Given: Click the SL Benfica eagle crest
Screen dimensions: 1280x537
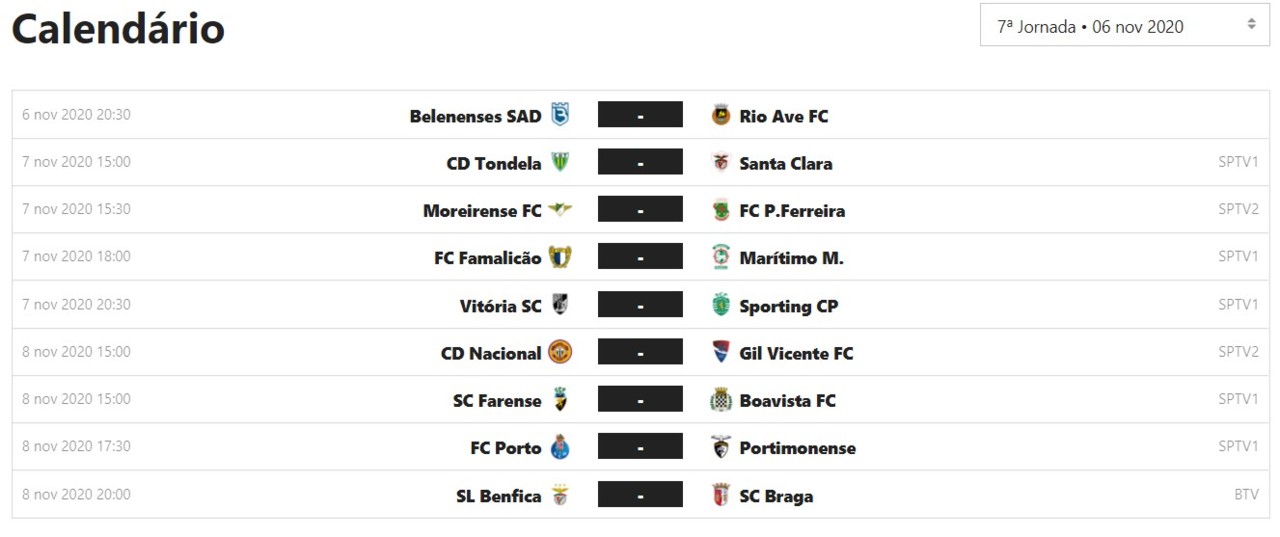Looking at the screenshot, I should [x=560, y=495].
